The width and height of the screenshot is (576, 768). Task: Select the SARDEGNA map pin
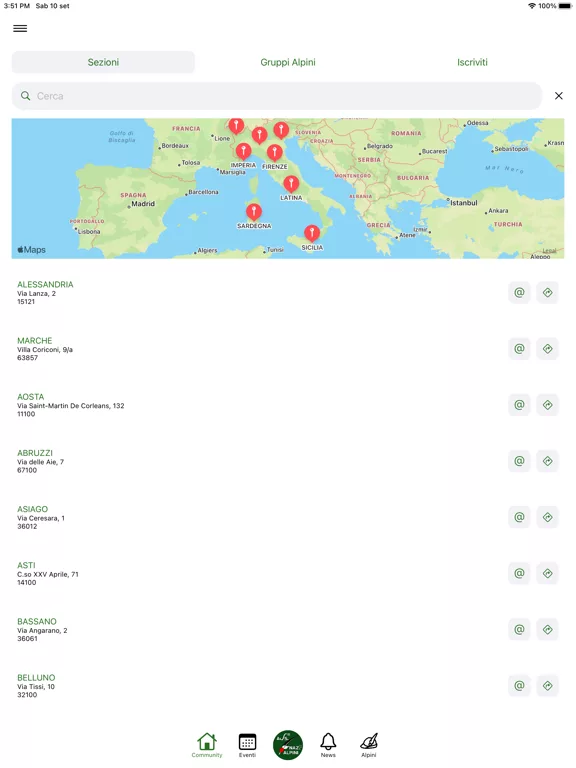click(x=254, y=212)
